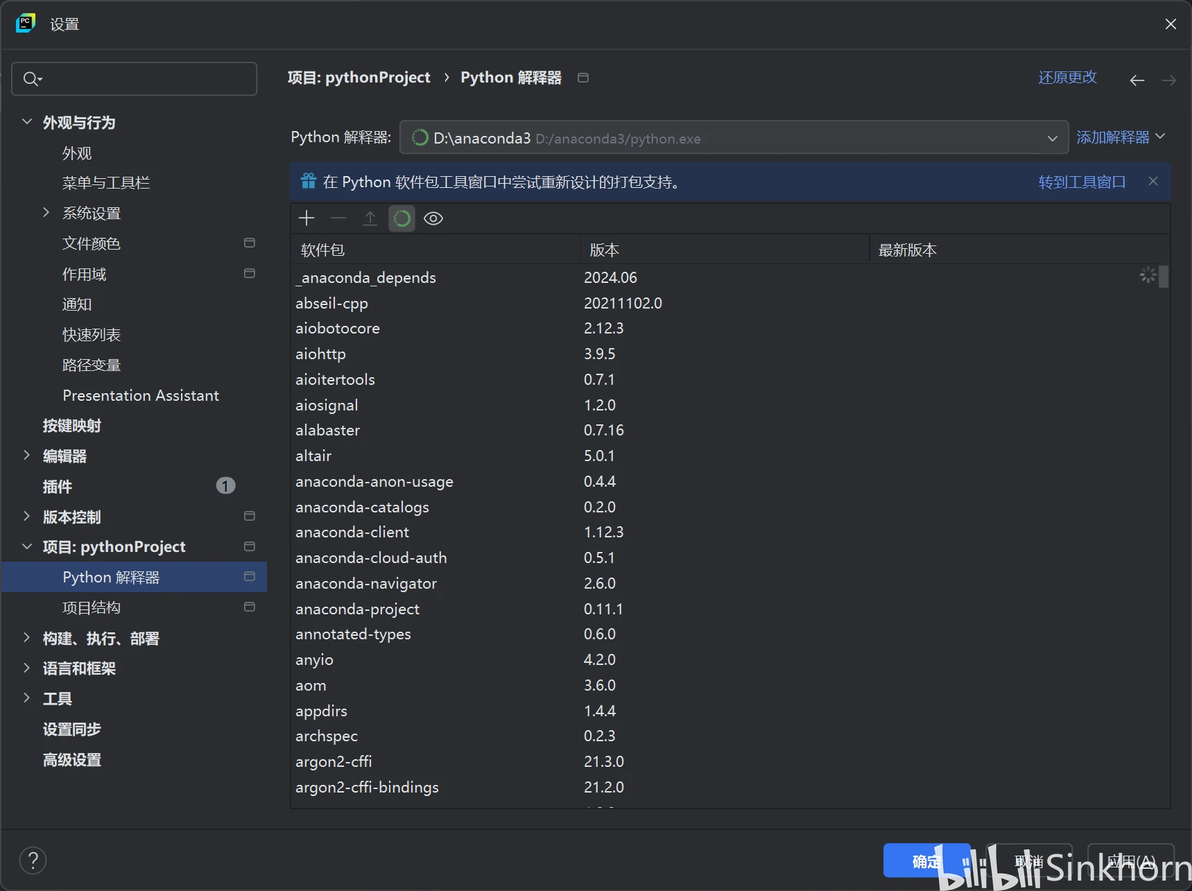Select 外观 in the settings tree
This screenshot has width=1192, height=891.
click(x=77, y=153)
